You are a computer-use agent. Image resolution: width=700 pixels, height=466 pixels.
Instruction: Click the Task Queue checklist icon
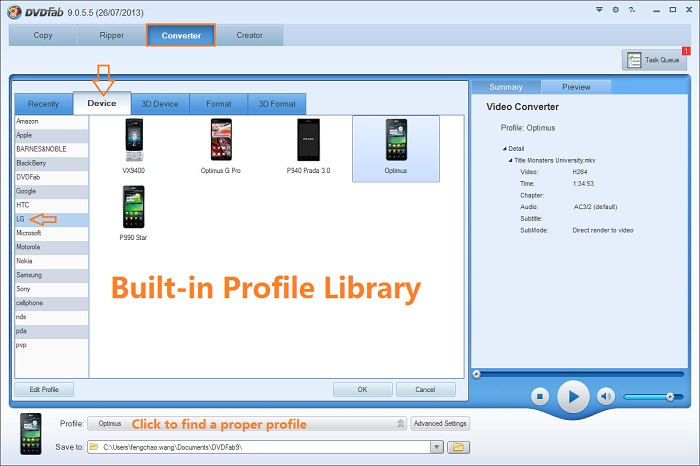pyautogui.click(x=634, y=60)
